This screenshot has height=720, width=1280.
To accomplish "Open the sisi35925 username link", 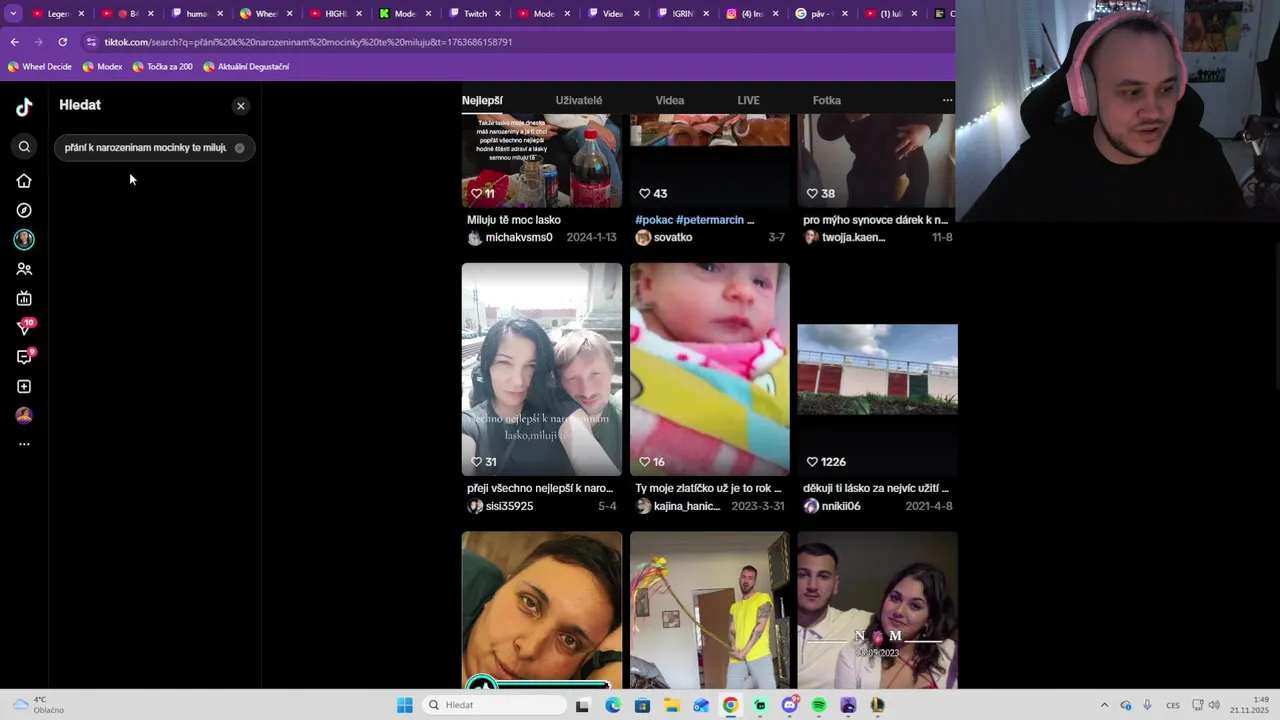I will (x=509, y=506).
